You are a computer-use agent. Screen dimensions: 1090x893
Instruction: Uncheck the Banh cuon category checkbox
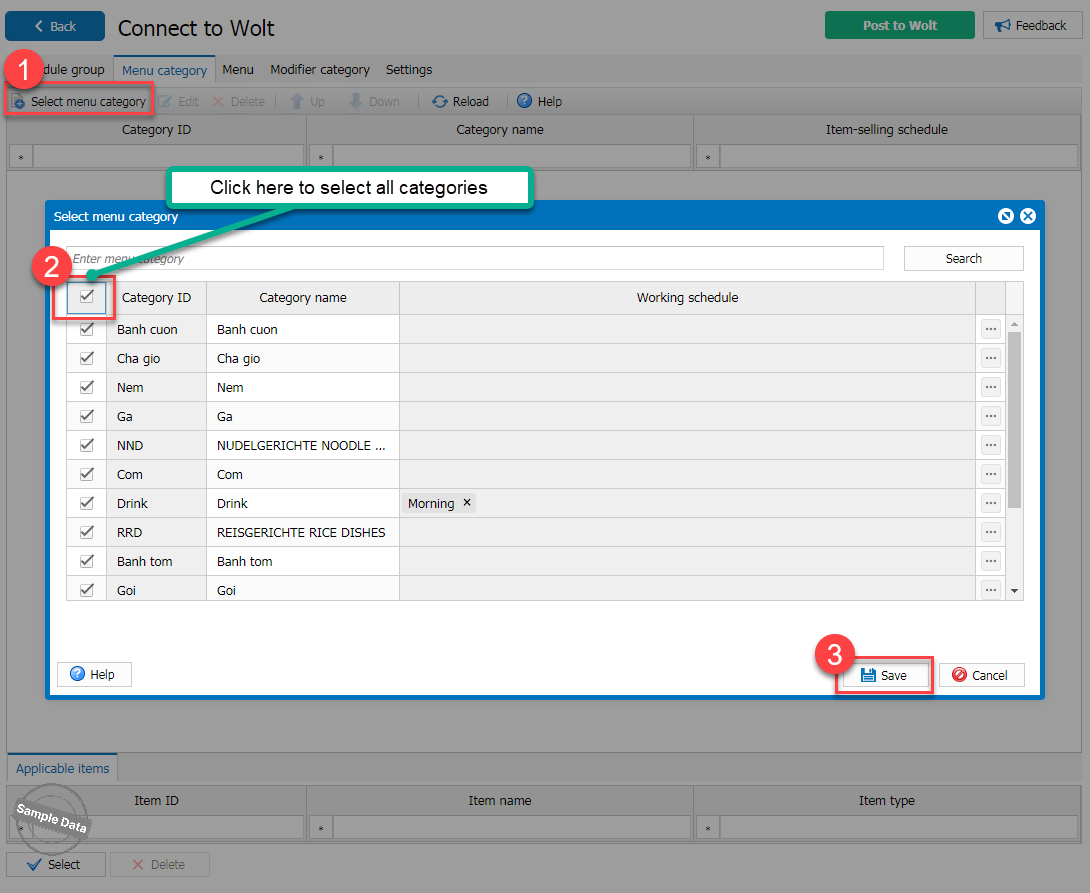[x=86, y=329]
